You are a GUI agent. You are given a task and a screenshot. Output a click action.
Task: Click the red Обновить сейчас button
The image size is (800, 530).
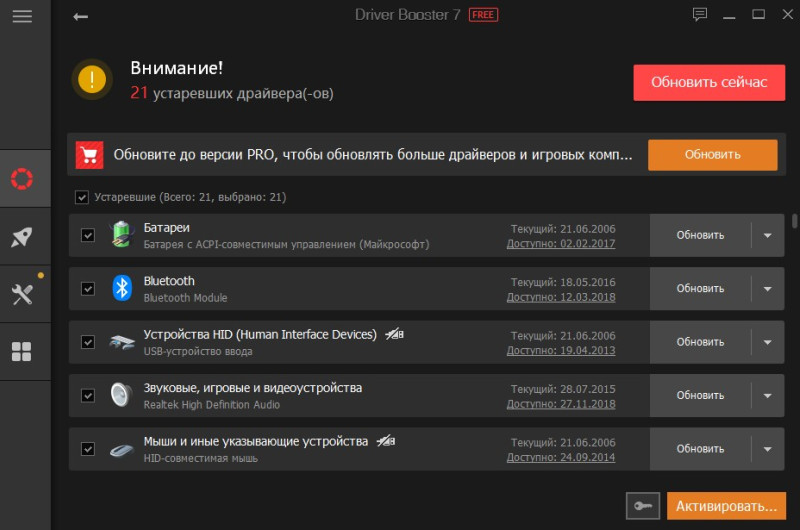[709, 82]
